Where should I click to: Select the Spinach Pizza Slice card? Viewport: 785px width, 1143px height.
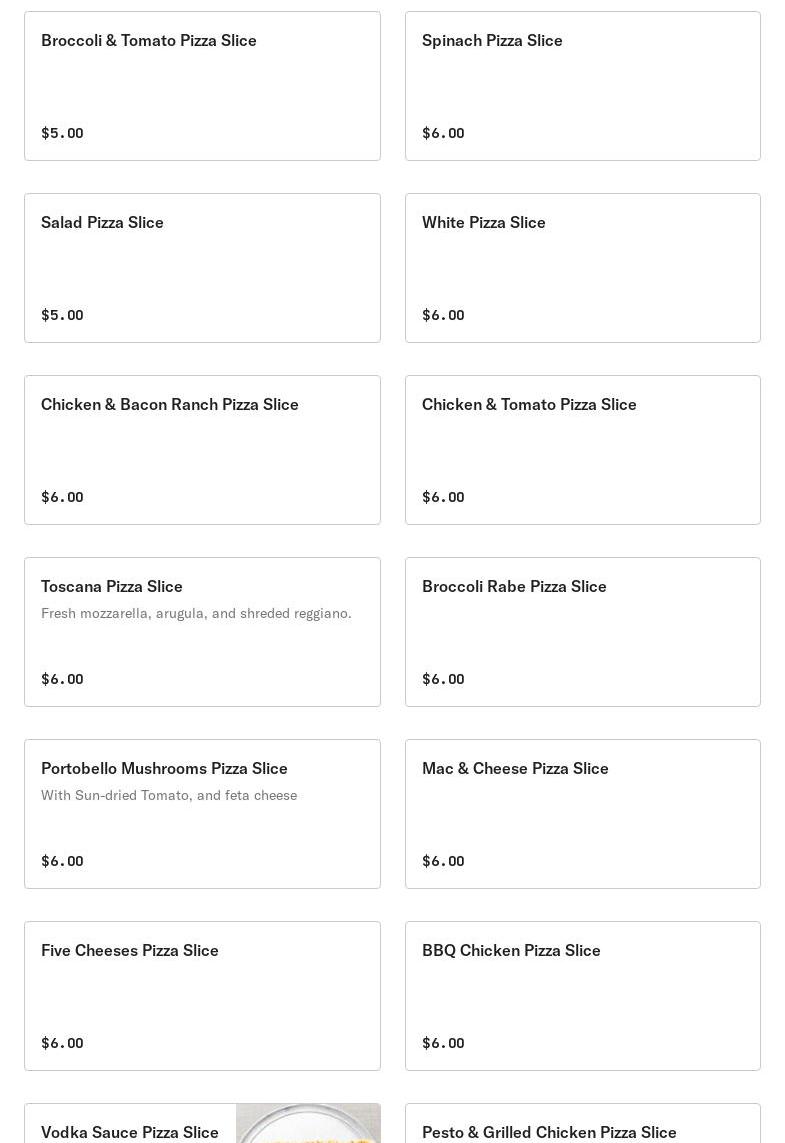pos(582,86)
